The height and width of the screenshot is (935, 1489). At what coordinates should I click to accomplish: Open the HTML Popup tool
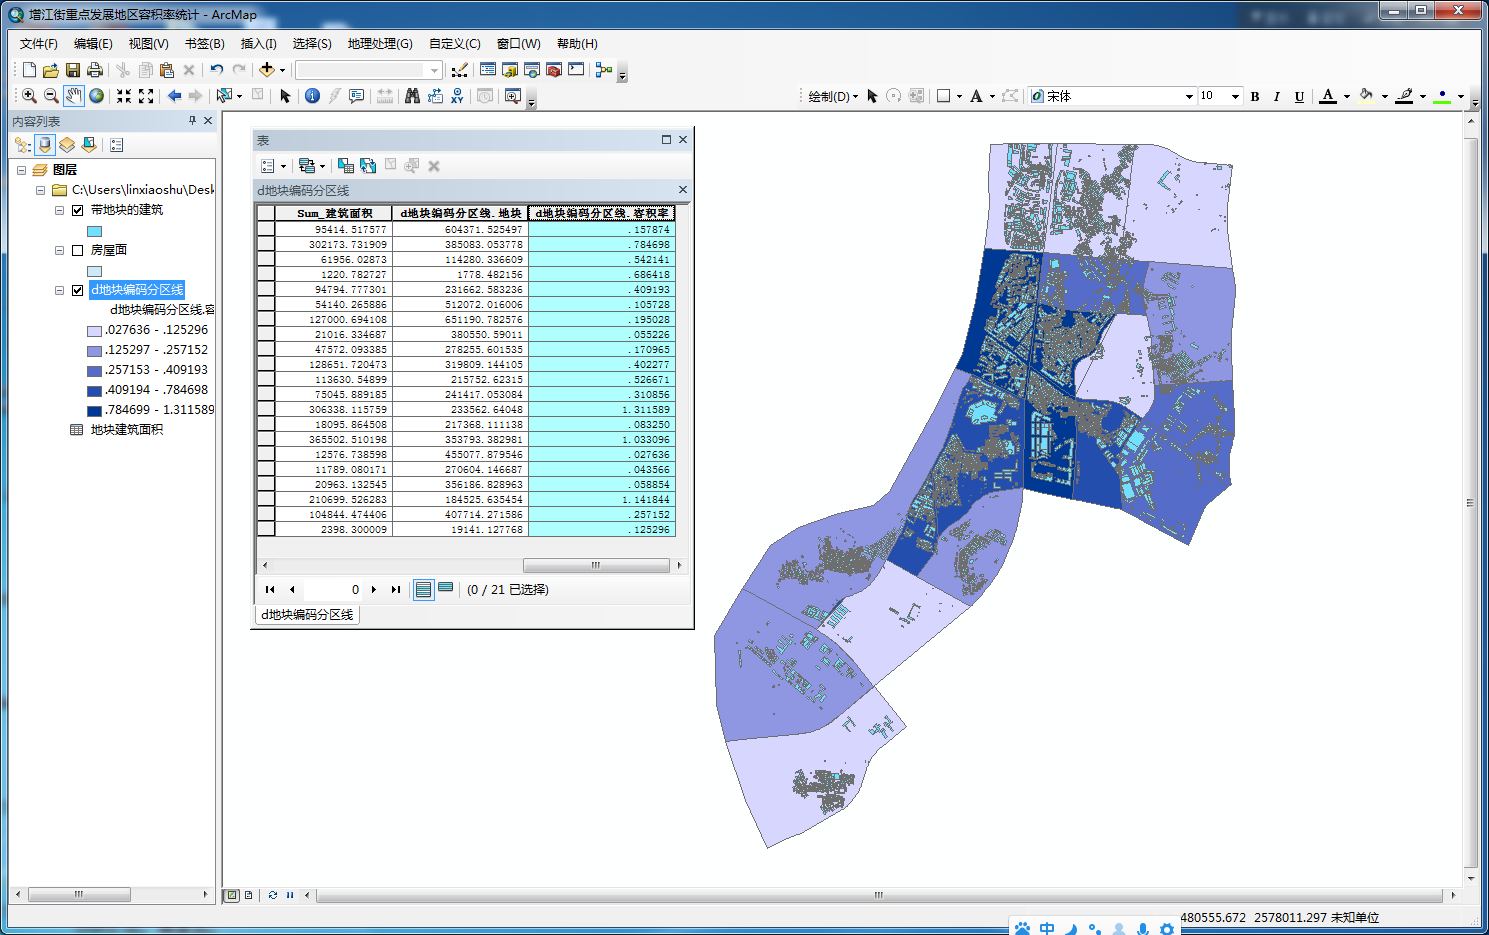click(x=356, y=96)
